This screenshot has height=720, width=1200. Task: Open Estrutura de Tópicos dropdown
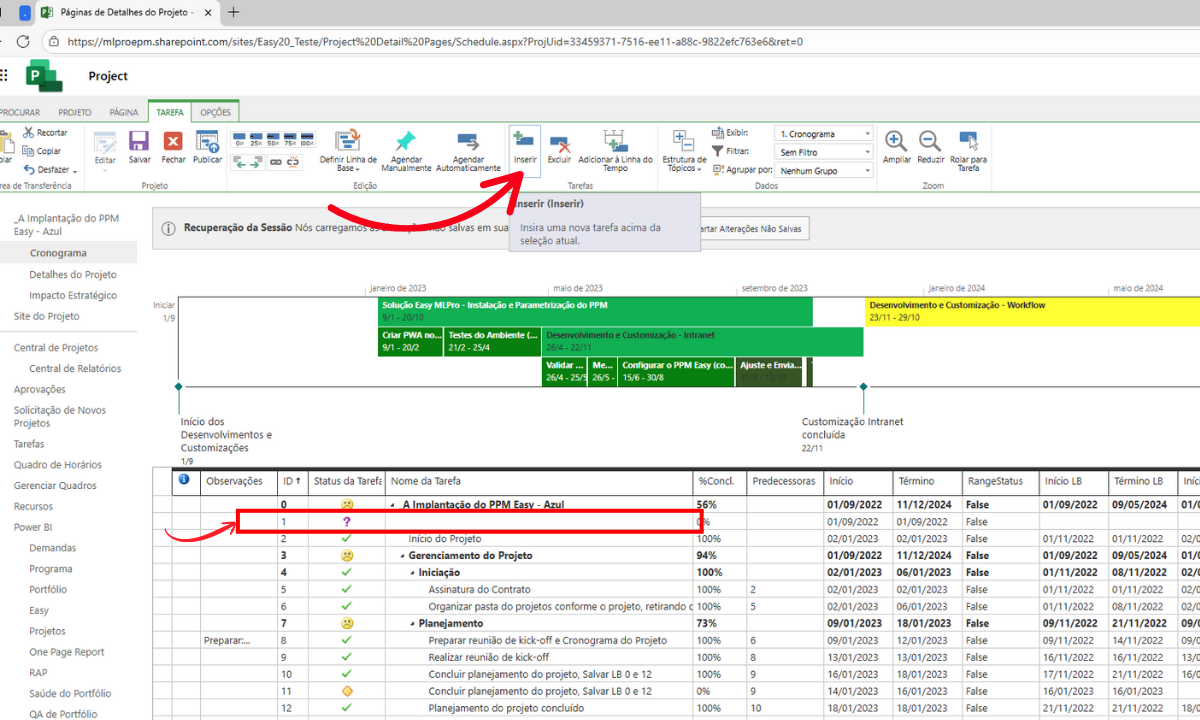click(x=684, y=151)
